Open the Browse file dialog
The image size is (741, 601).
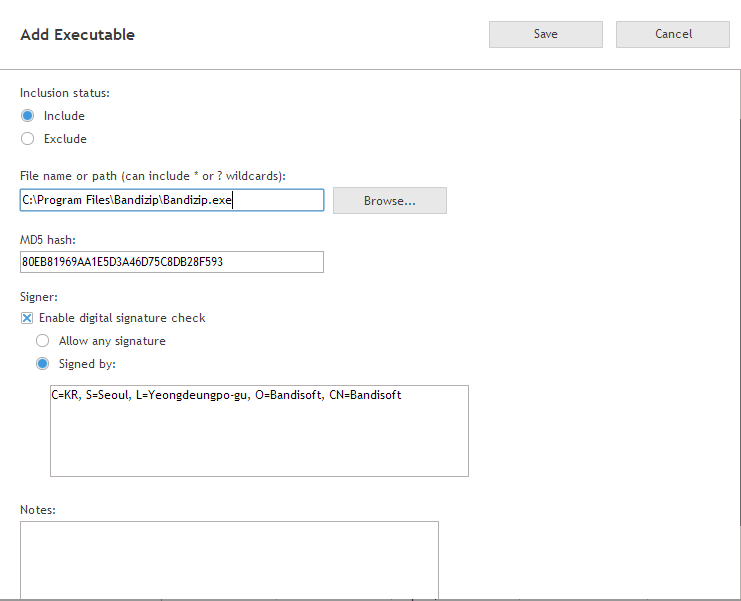pyautogui.click(x=389, y=201)
